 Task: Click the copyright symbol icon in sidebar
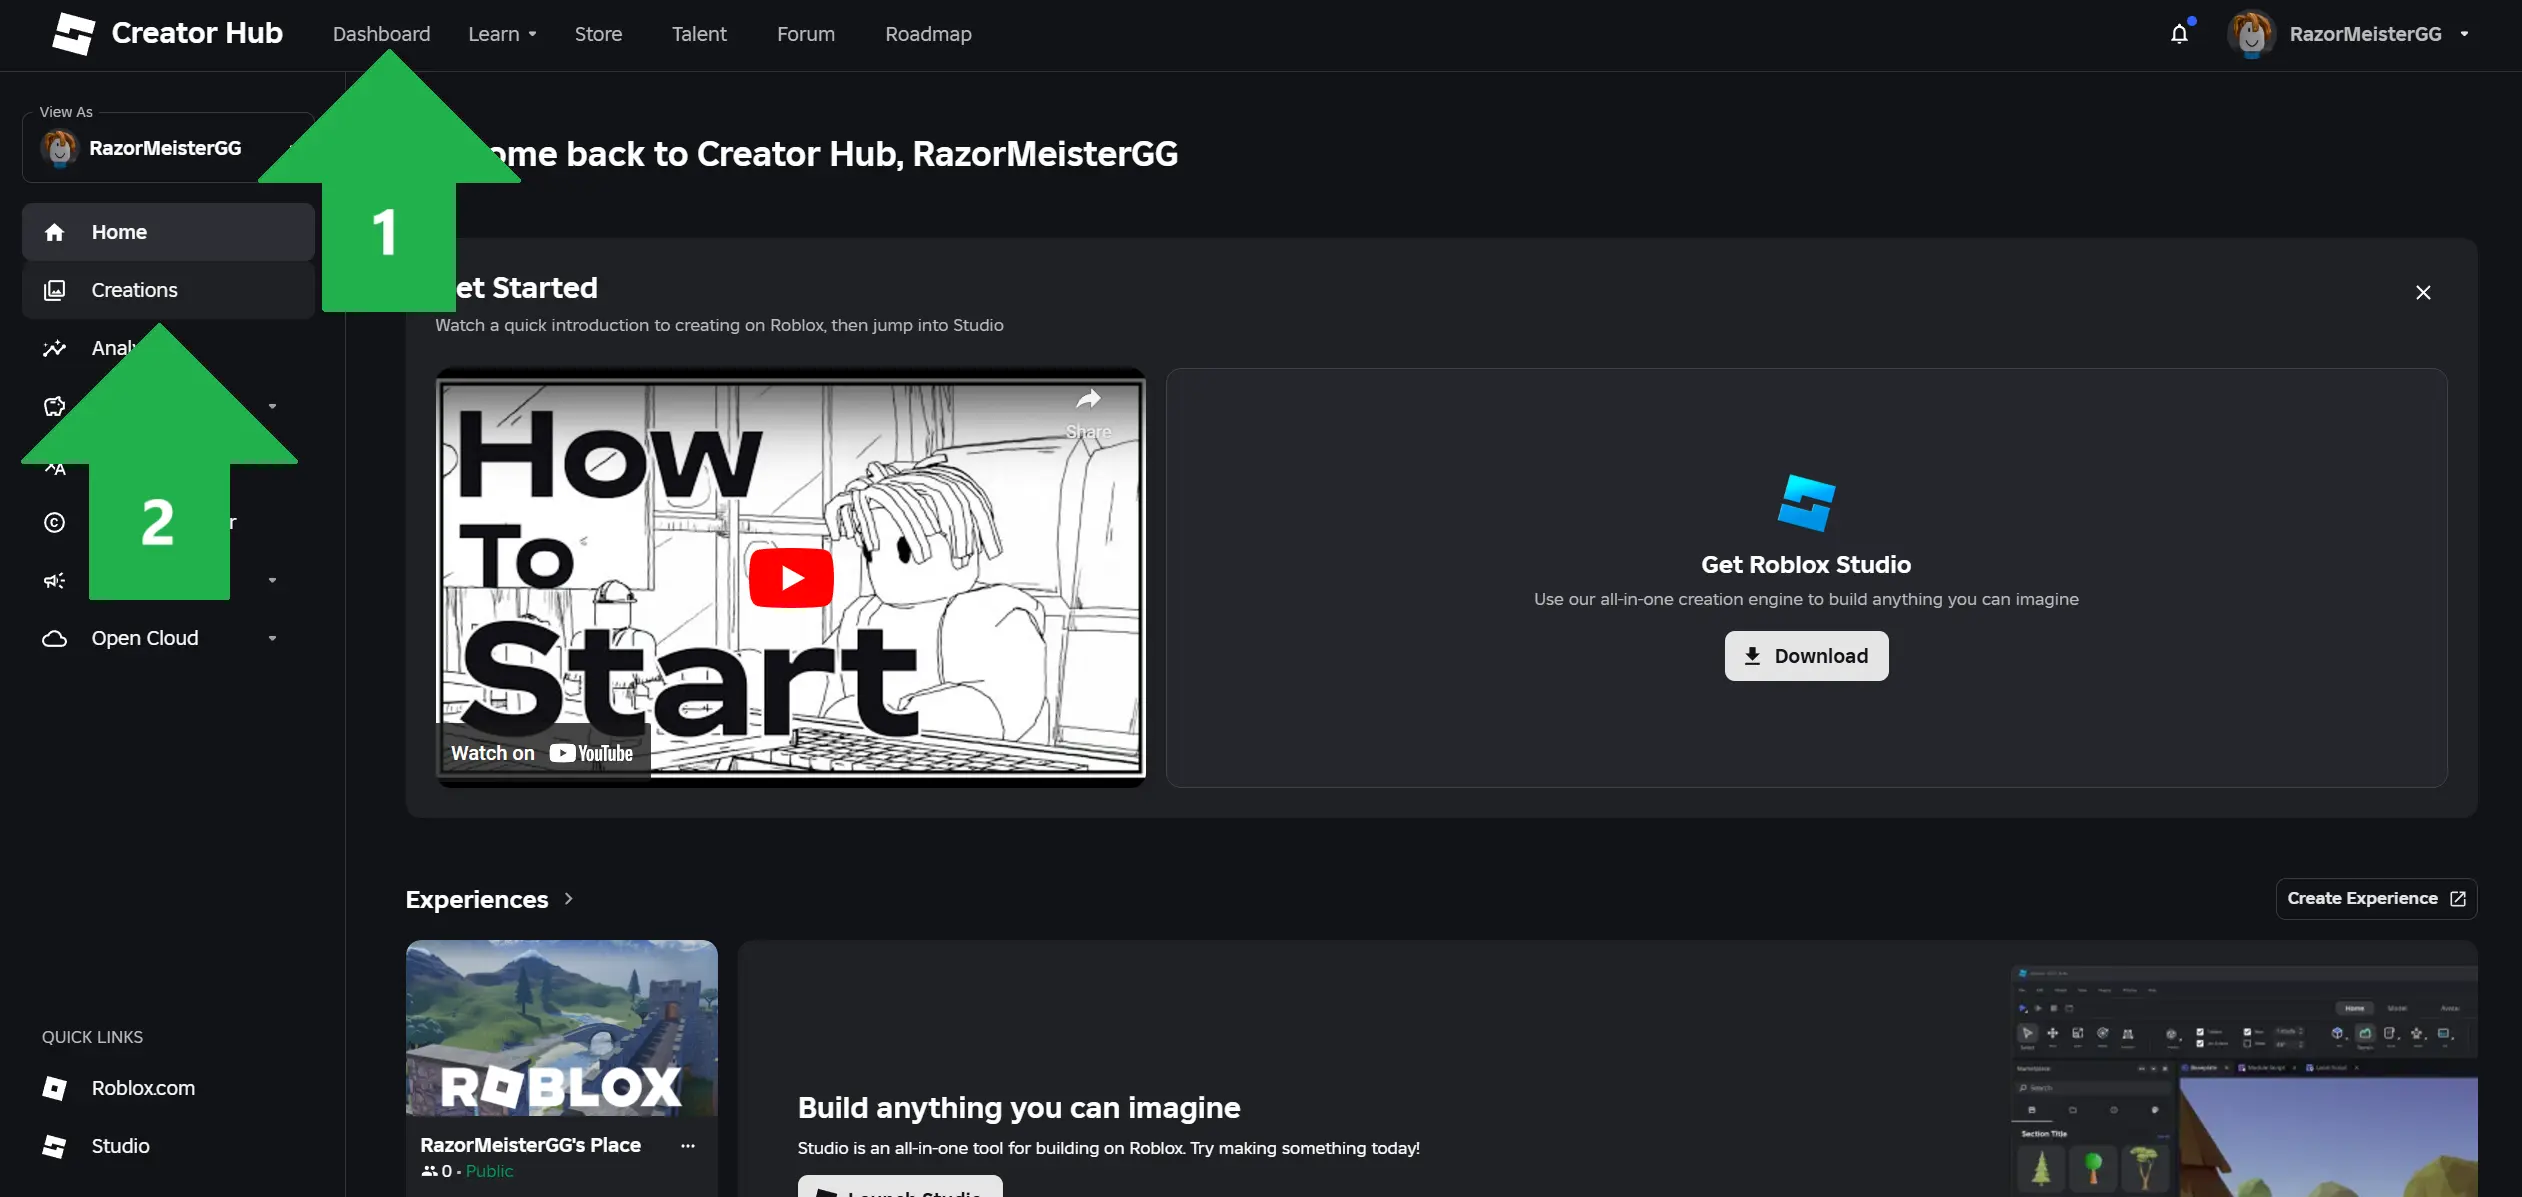coord(55,522)
